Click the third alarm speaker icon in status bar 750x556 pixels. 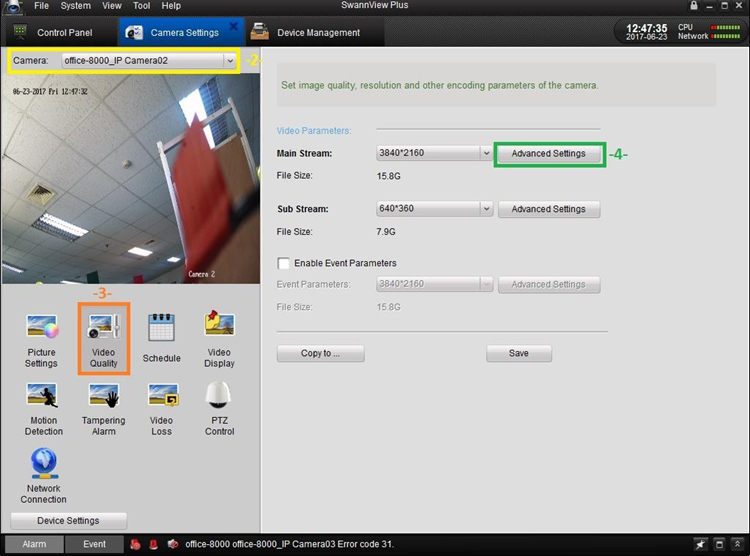tap(173, 544)
